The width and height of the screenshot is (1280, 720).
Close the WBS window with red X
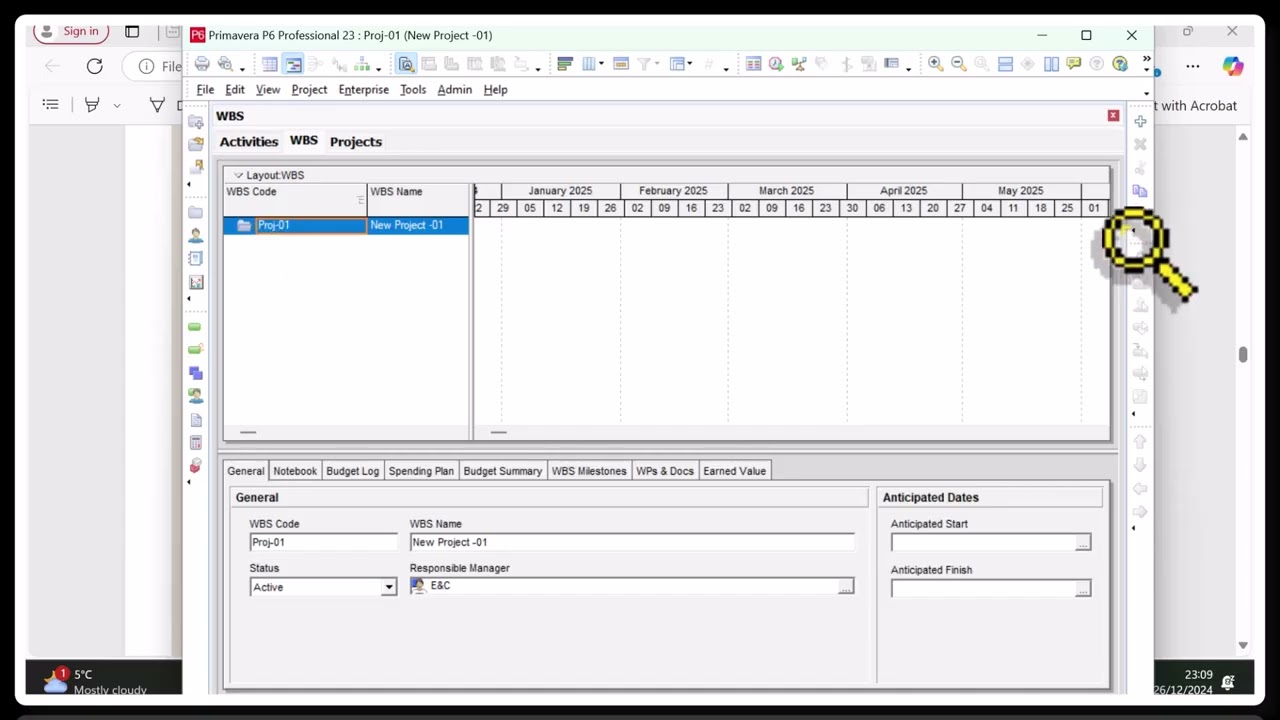1113,116
